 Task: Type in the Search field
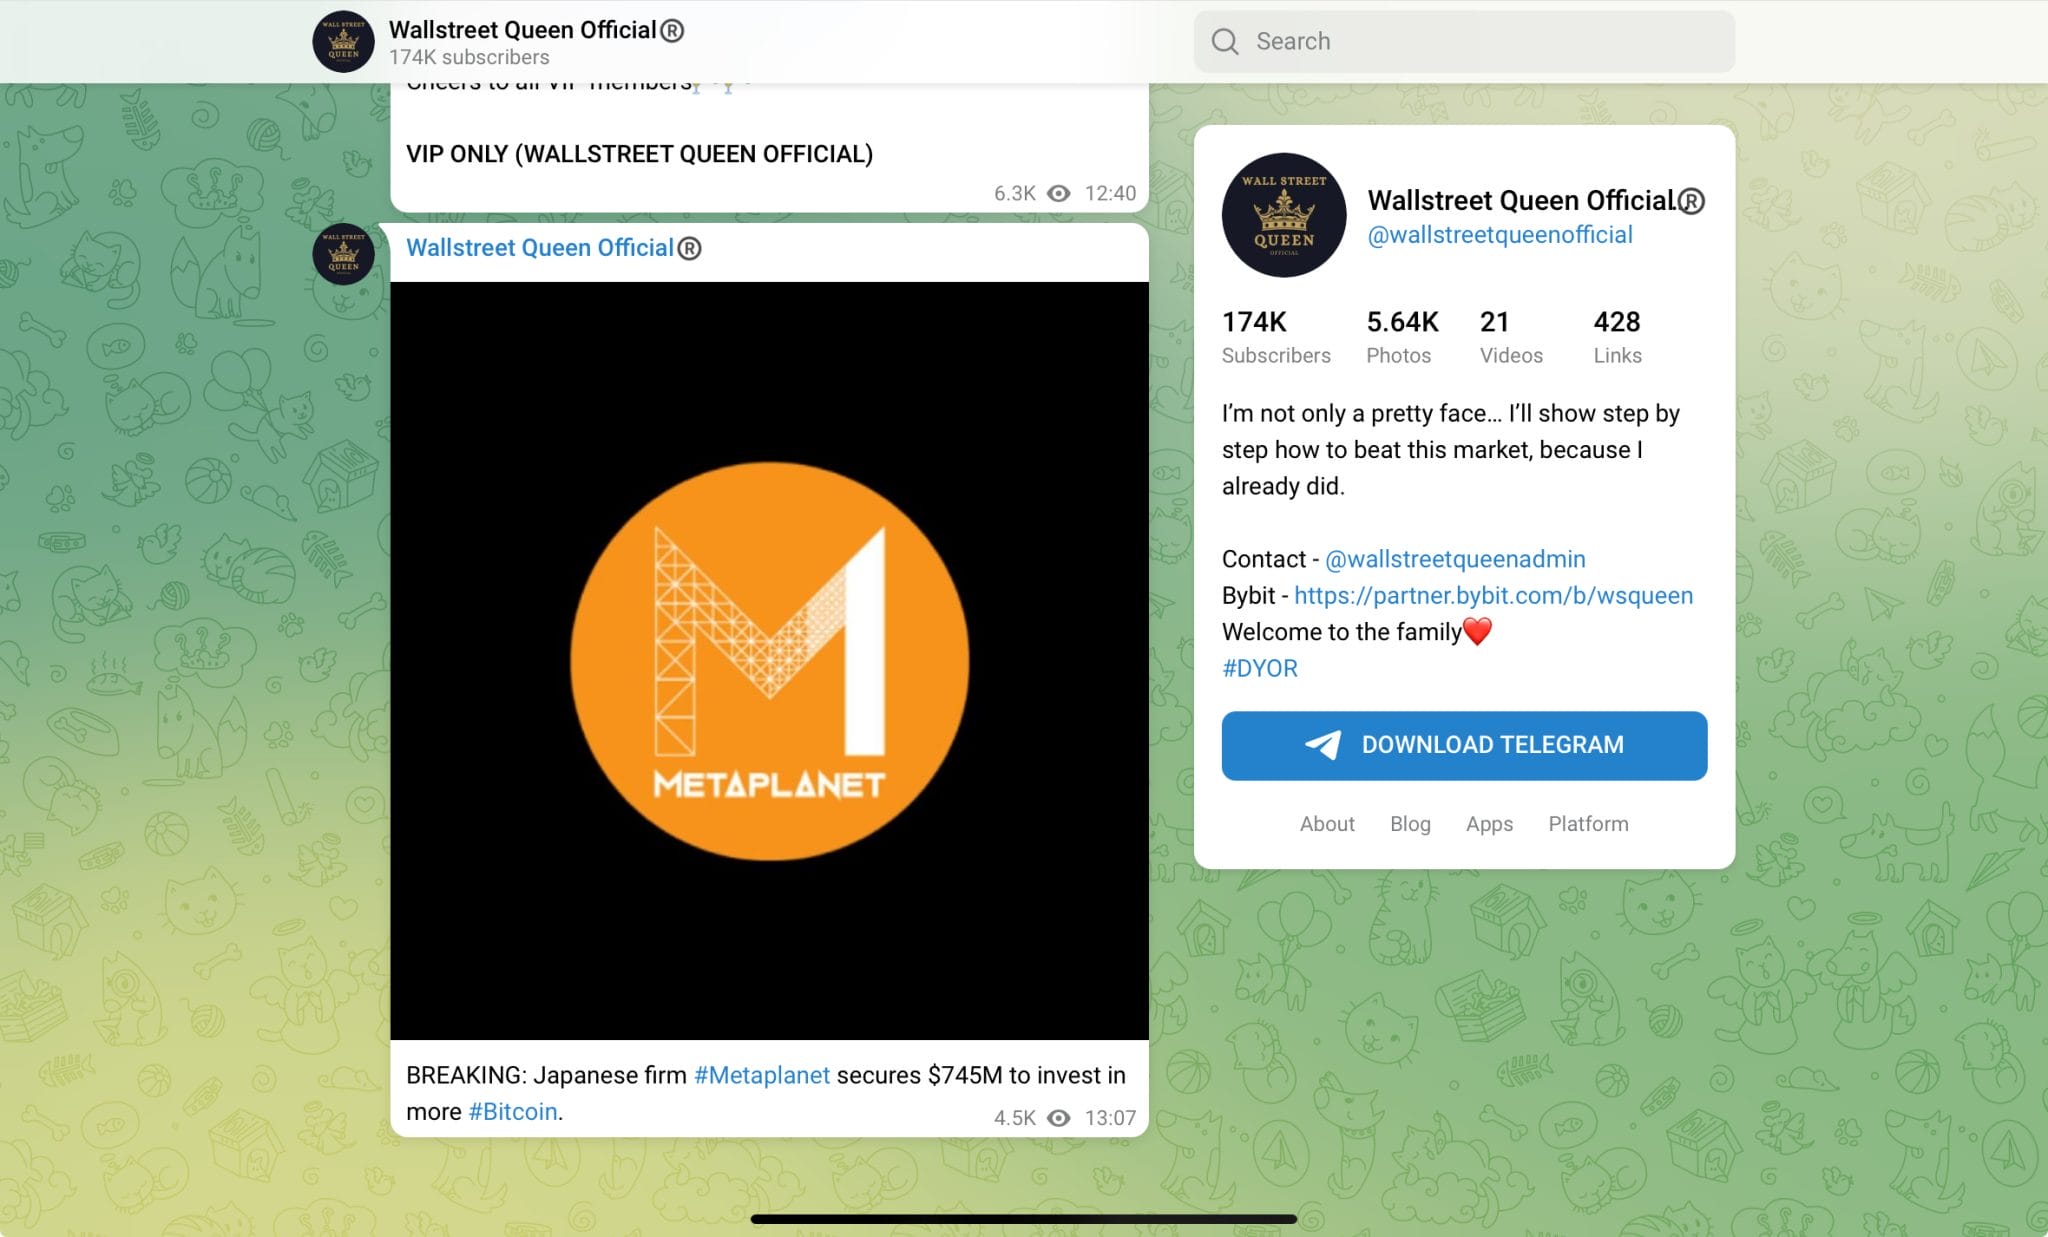[1480, 41]
